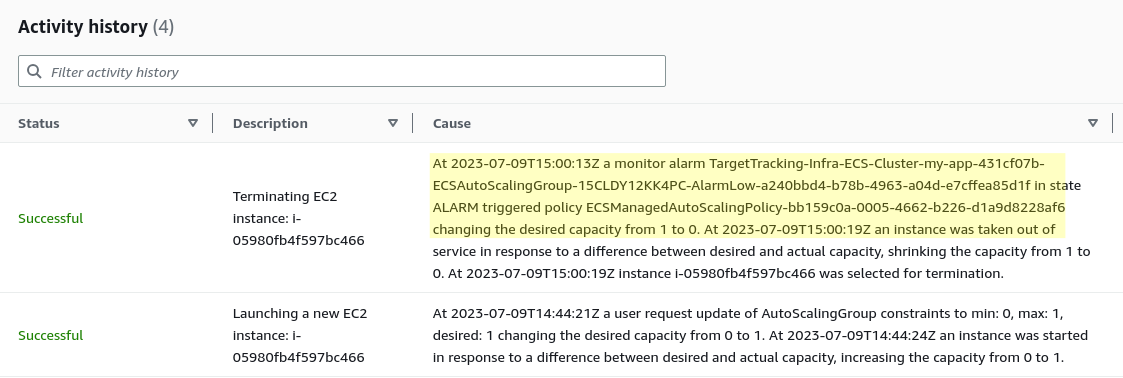
Task: Click the divider at the right of the Cause column
Action: click(x=1112, y=123)
